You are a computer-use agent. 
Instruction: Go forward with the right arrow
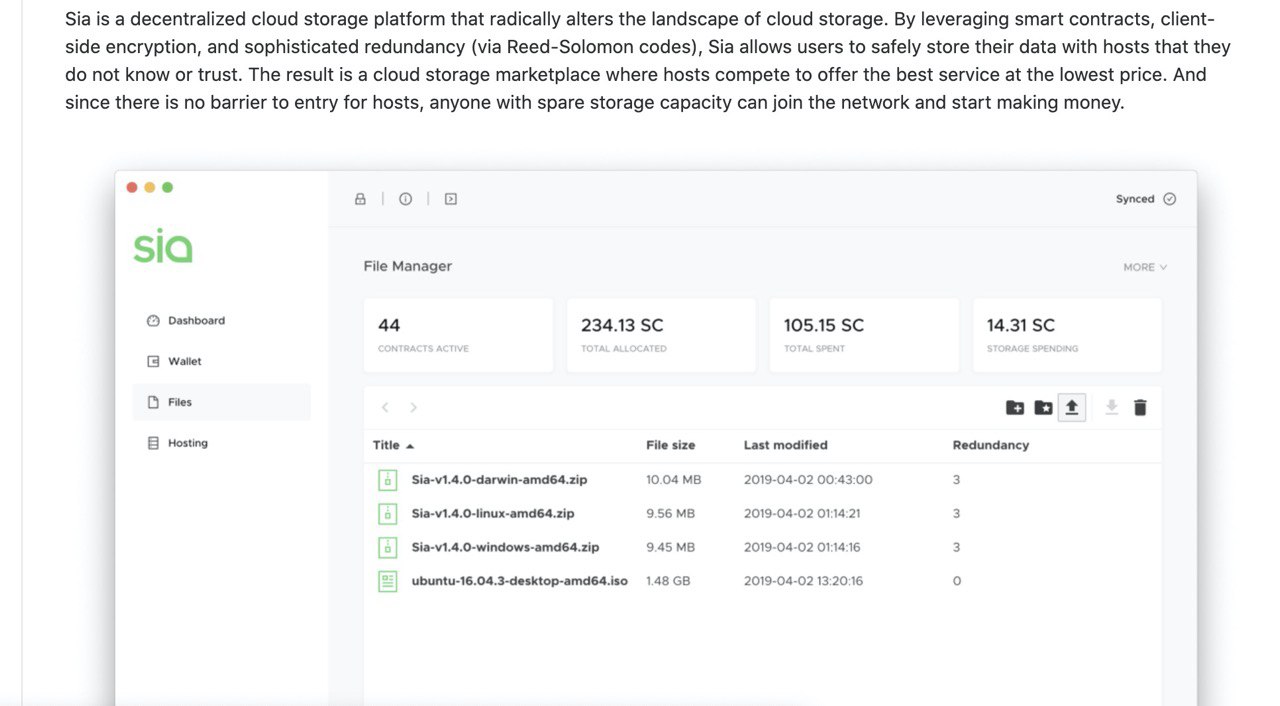pyautogui.click(x=413, y=407)
